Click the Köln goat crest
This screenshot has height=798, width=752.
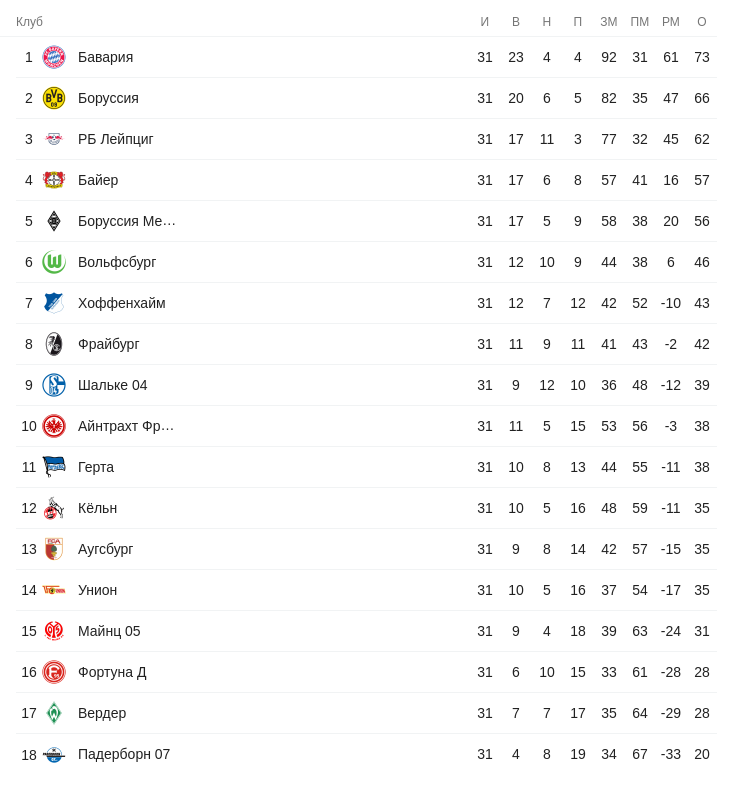[x=54, y=508]
